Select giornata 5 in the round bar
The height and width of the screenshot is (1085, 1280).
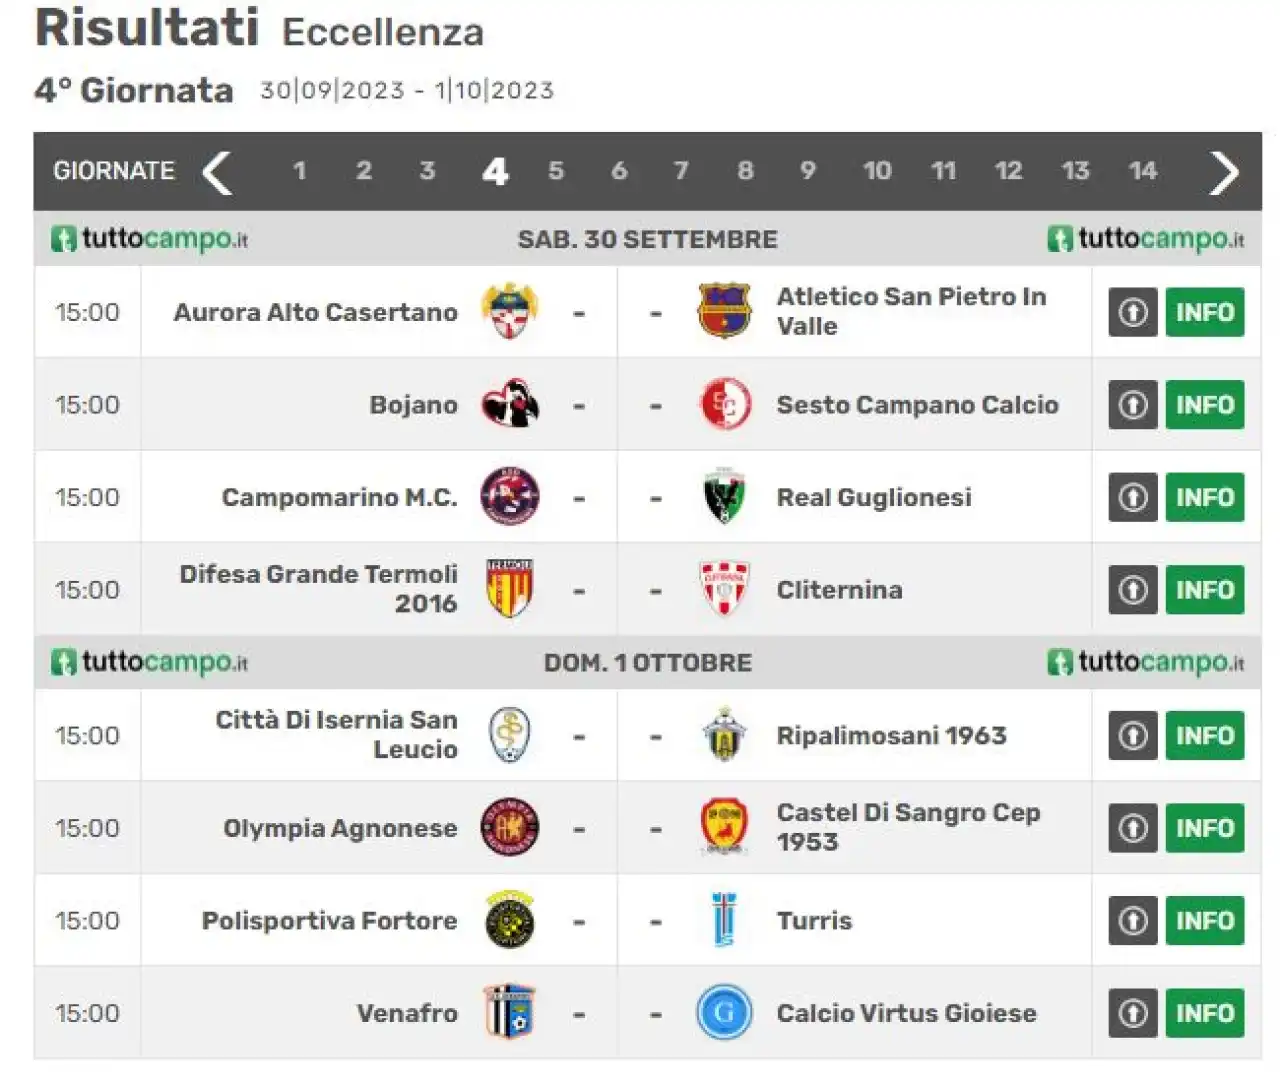click(556, 171)
